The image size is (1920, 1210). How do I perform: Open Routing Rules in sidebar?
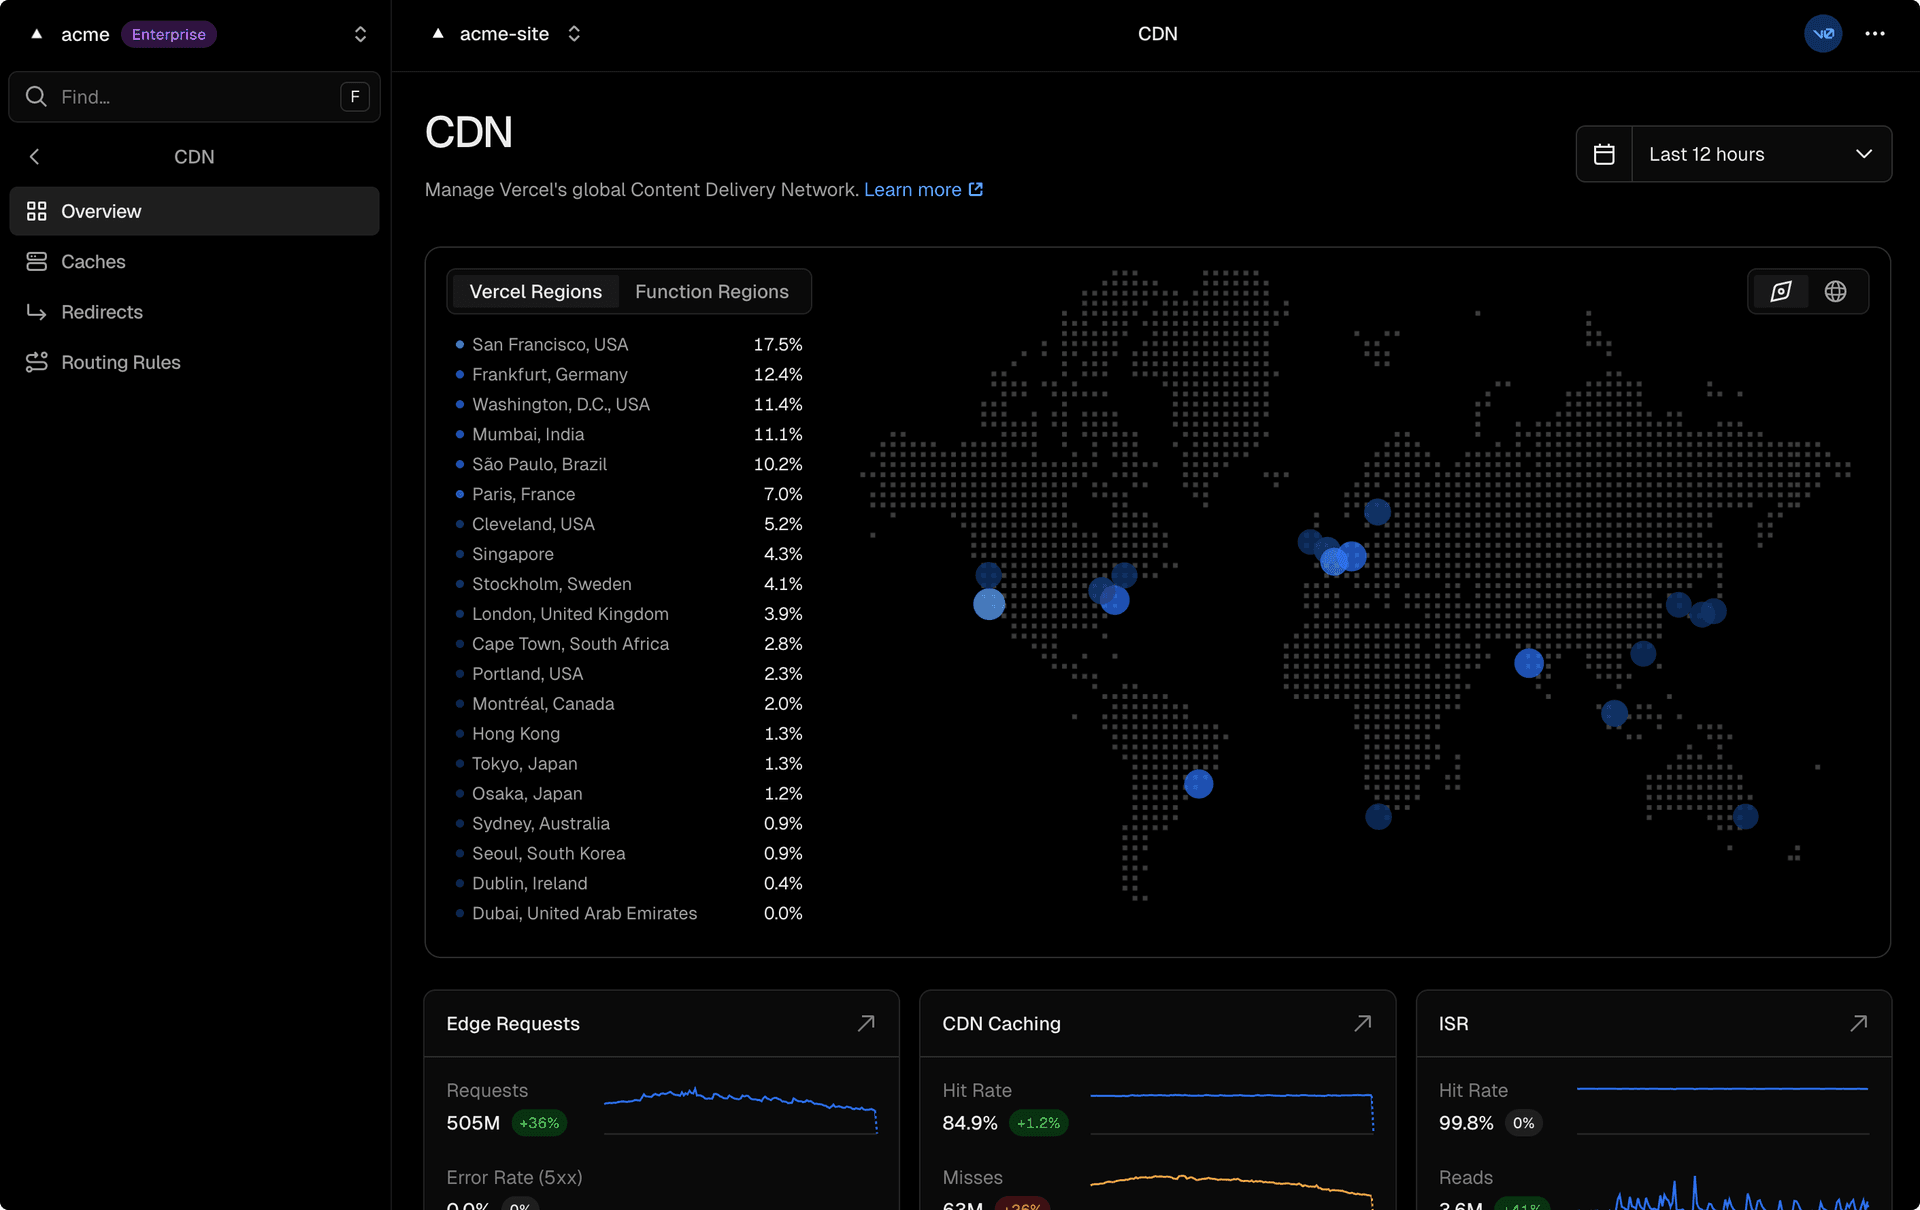click(x=120, y=362)
